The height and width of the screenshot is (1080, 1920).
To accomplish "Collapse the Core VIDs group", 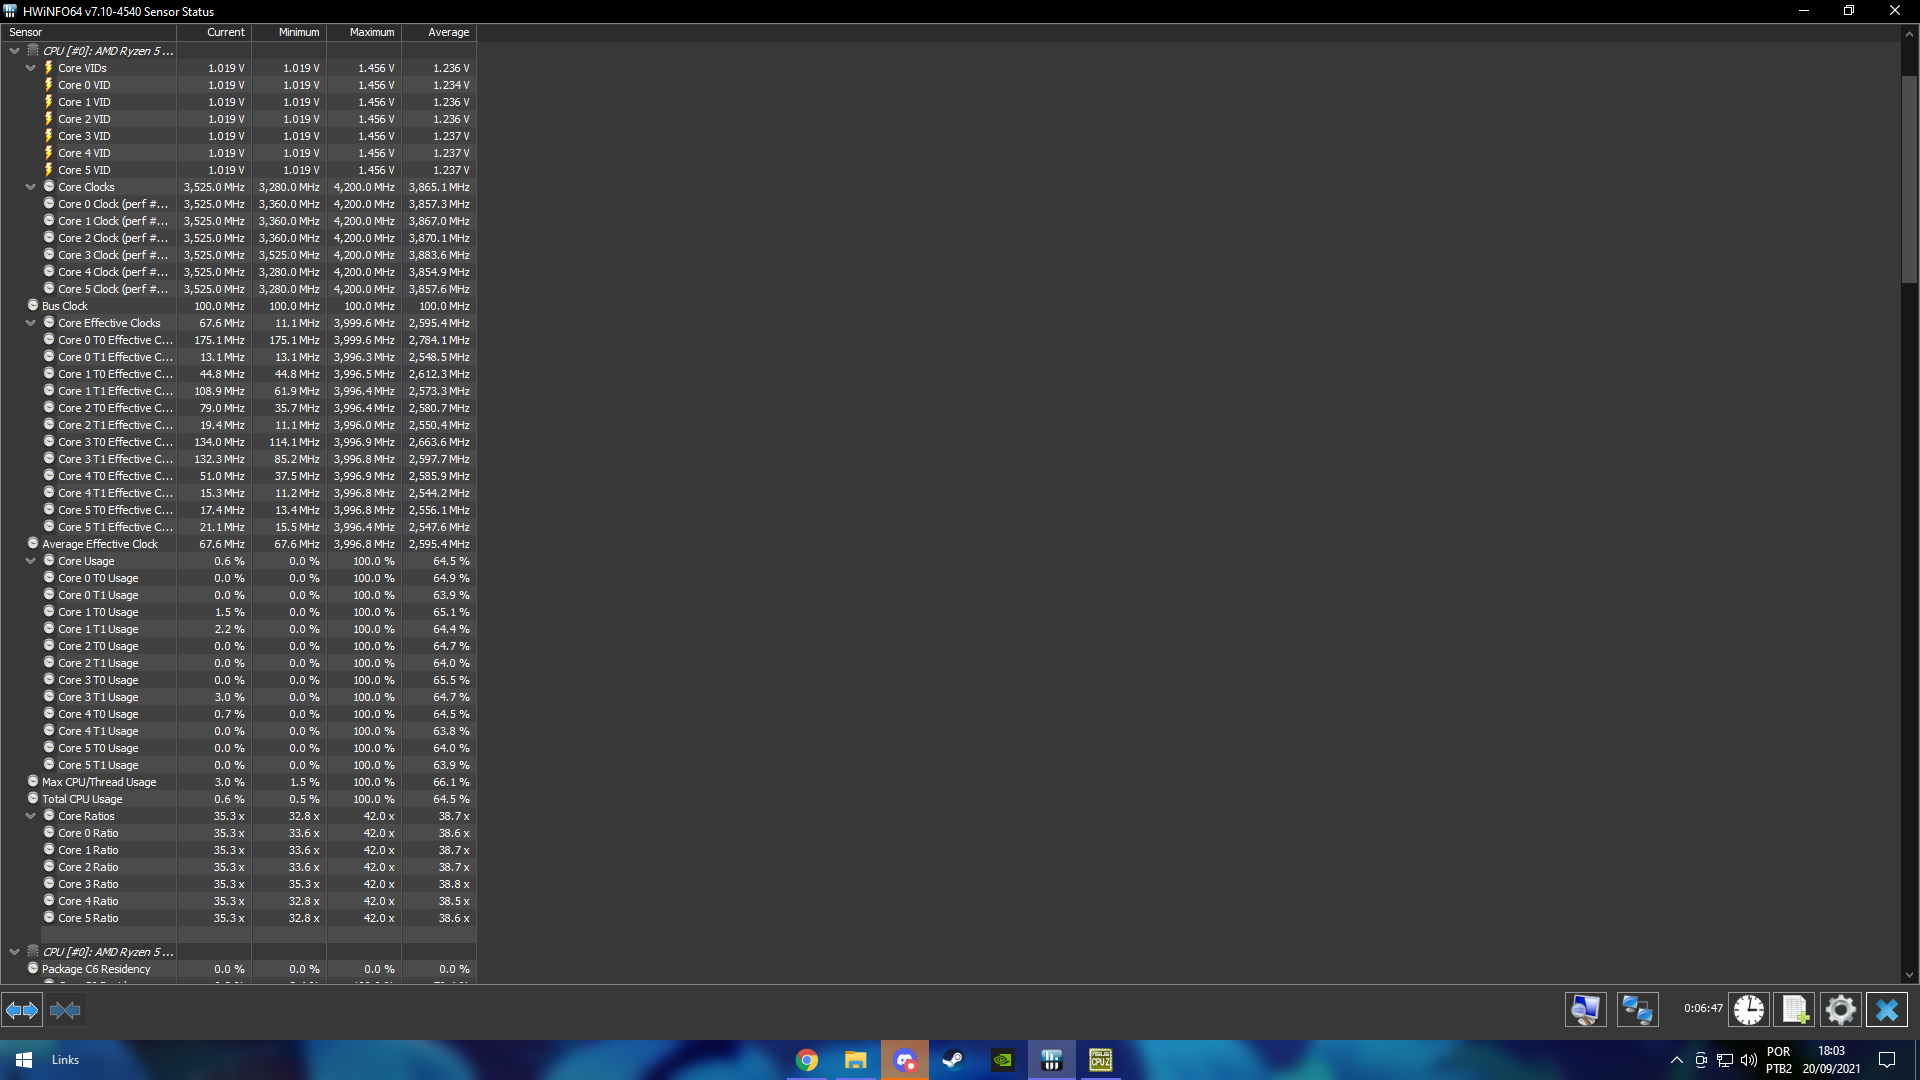I will 31,68.
